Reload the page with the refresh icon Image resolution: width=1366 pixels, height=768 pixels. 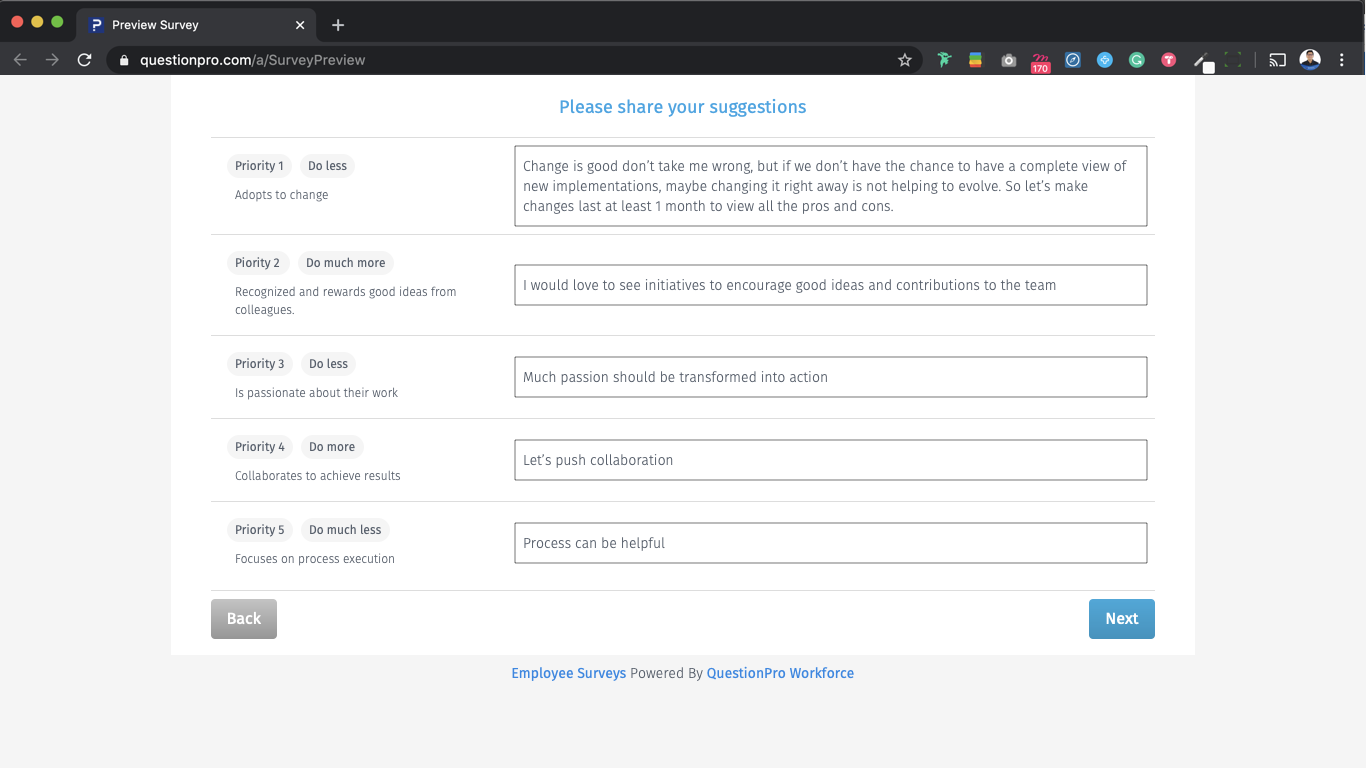tap(84, 59)
